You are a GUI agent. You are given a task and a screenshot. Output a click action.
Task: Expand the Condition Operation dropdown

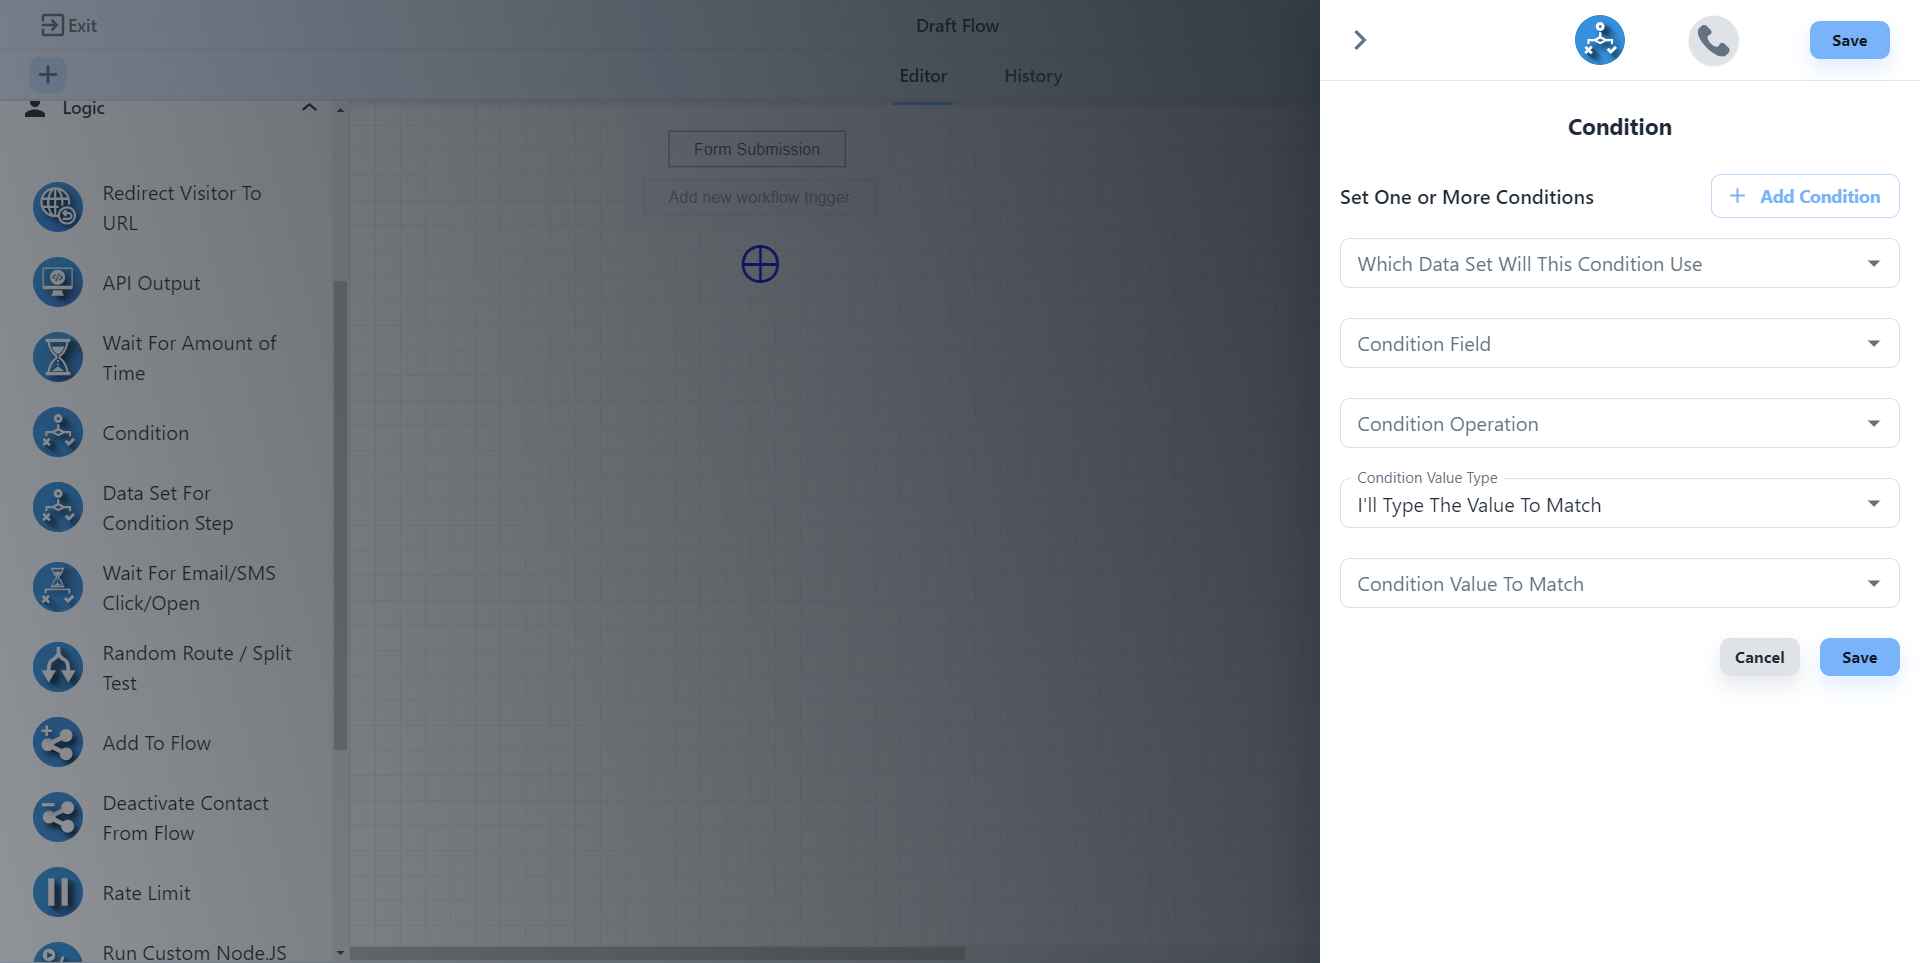tap(1618, 424)
